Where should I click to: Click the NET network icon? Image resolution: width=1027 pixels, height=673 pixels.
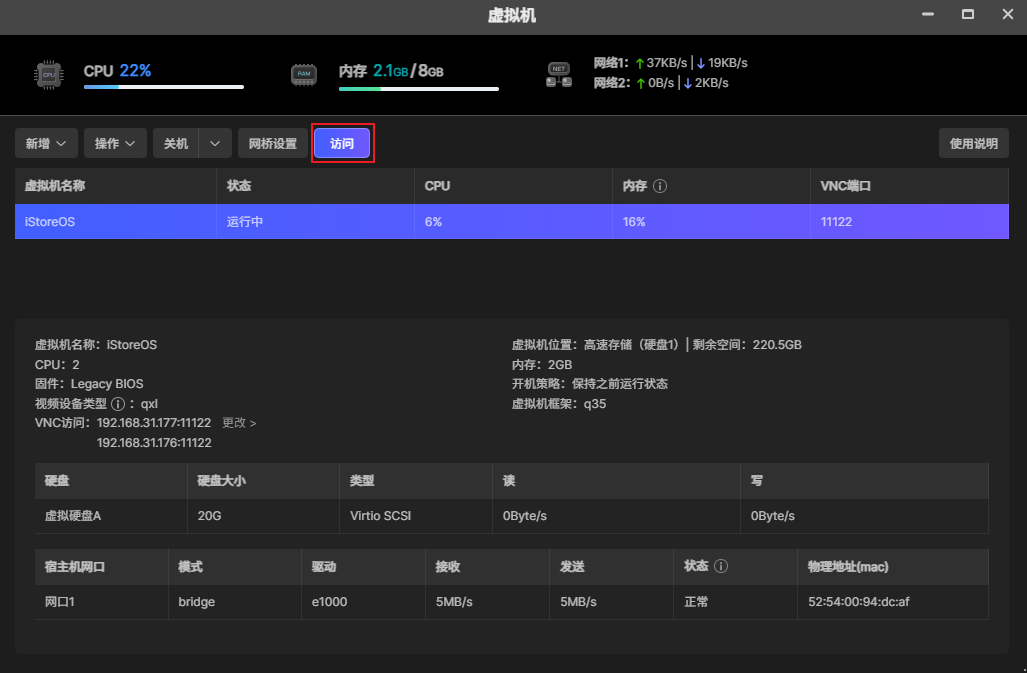tap(558, 74)
